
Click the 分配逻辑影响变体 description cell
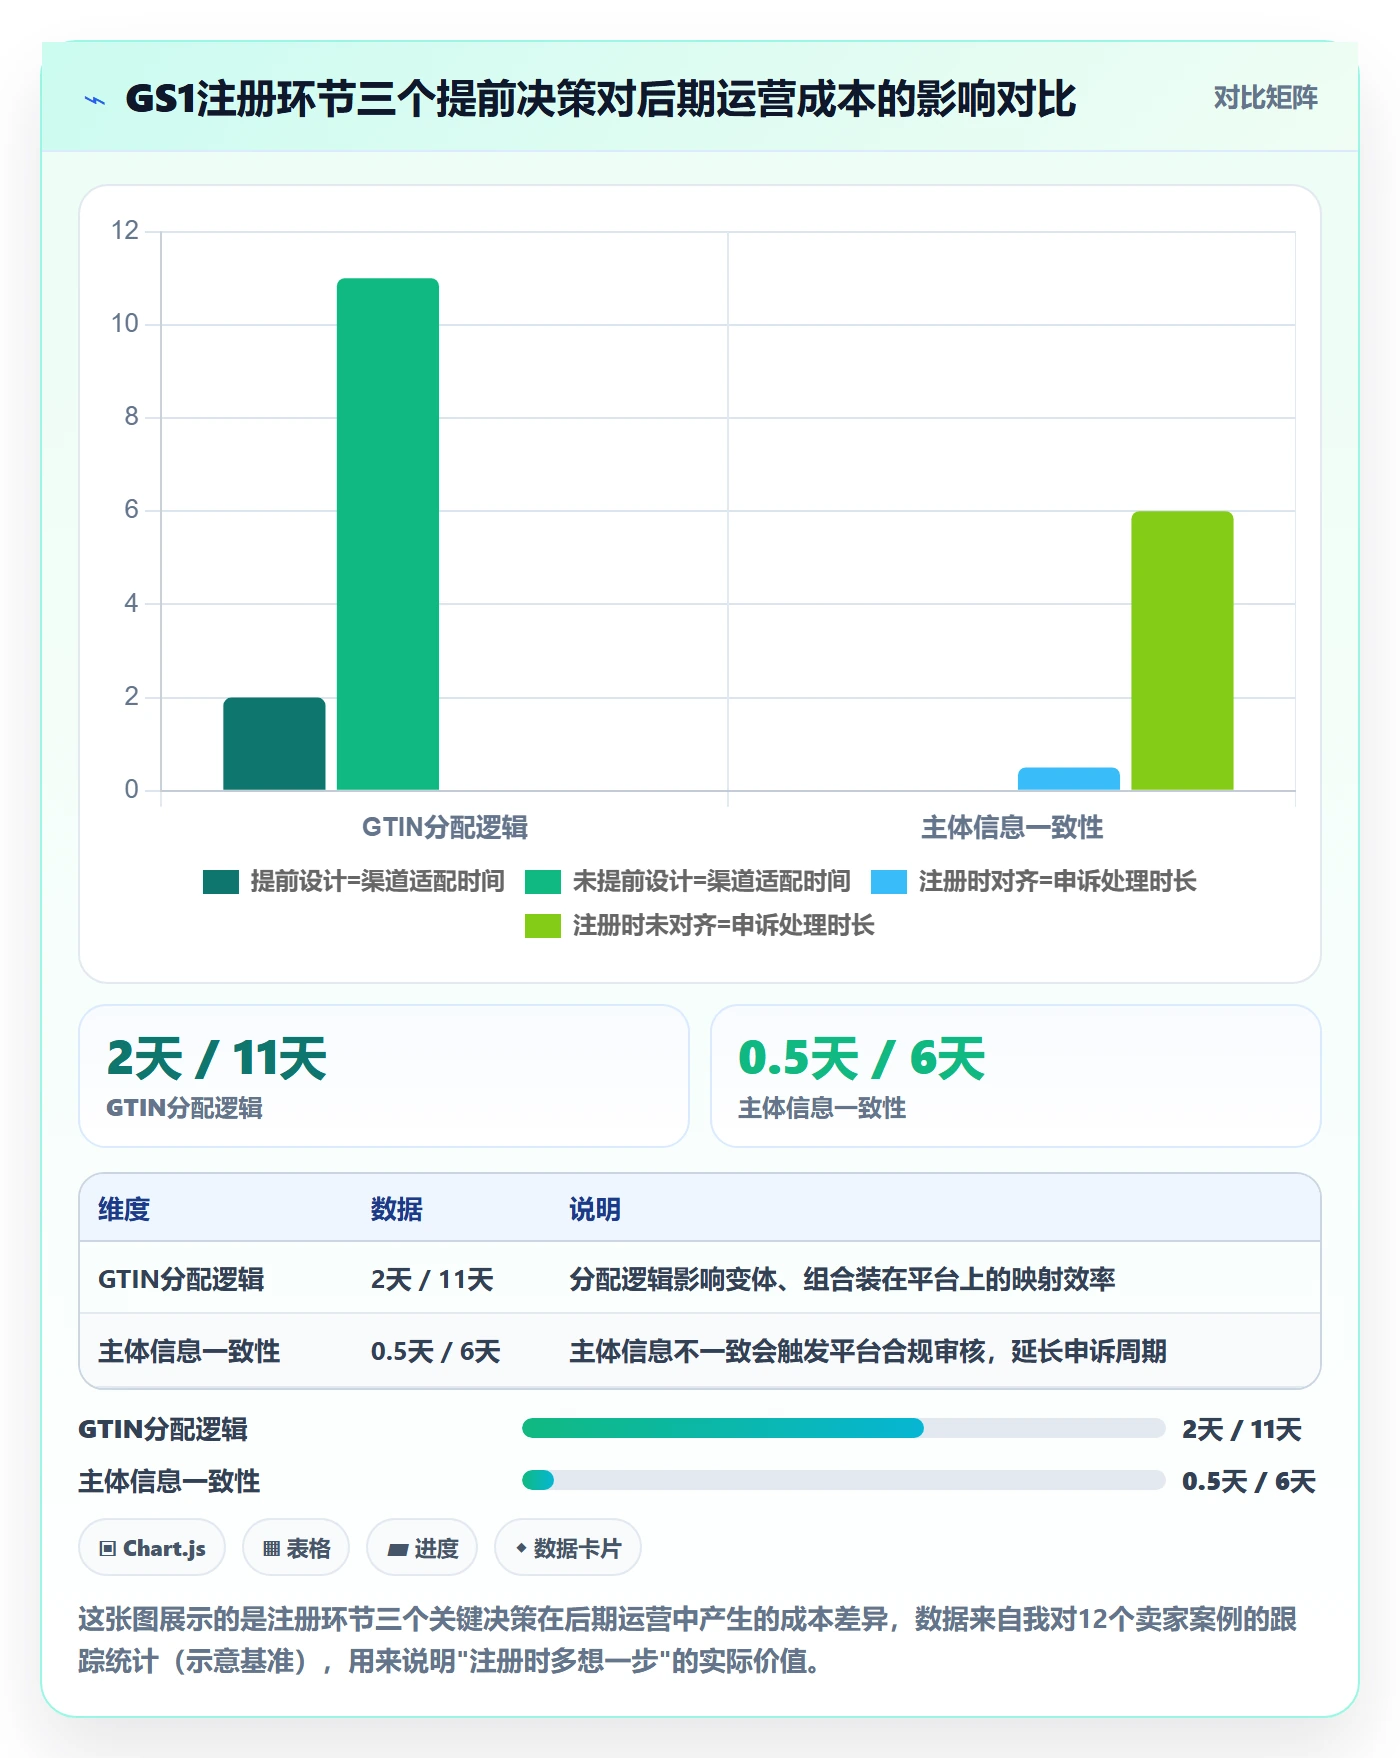click(842, 1279)
